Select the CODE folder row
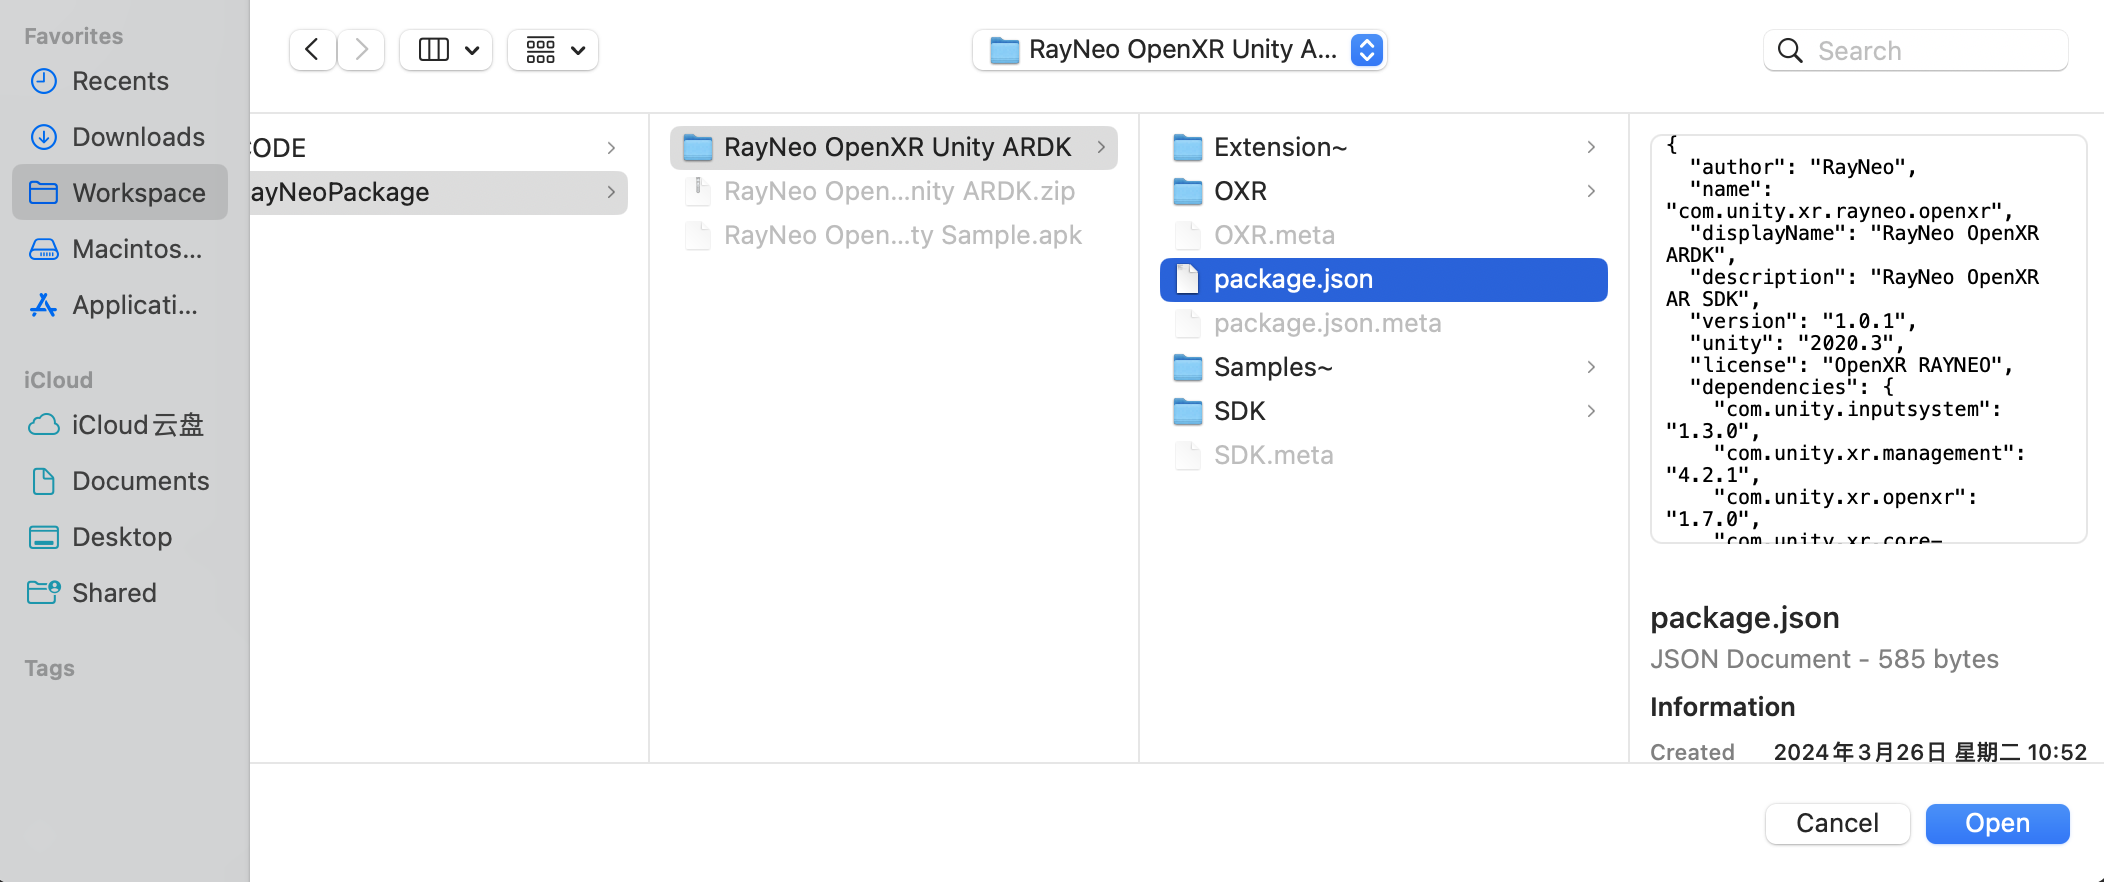This screenshot has width=2104, height=882. (x=438, y=148)
